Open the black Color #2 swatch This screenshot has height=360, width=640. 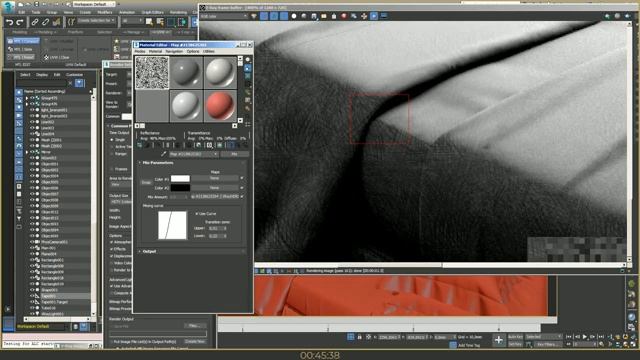coord(180,188)
